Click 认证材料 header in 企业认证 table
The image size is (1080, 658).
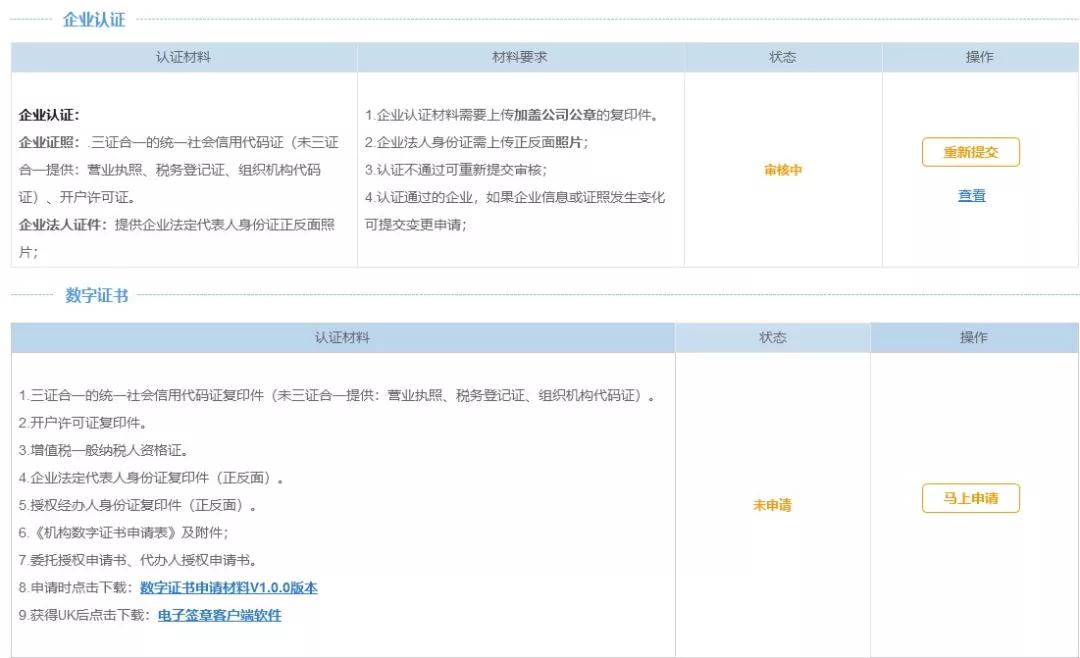pos(184,57)
